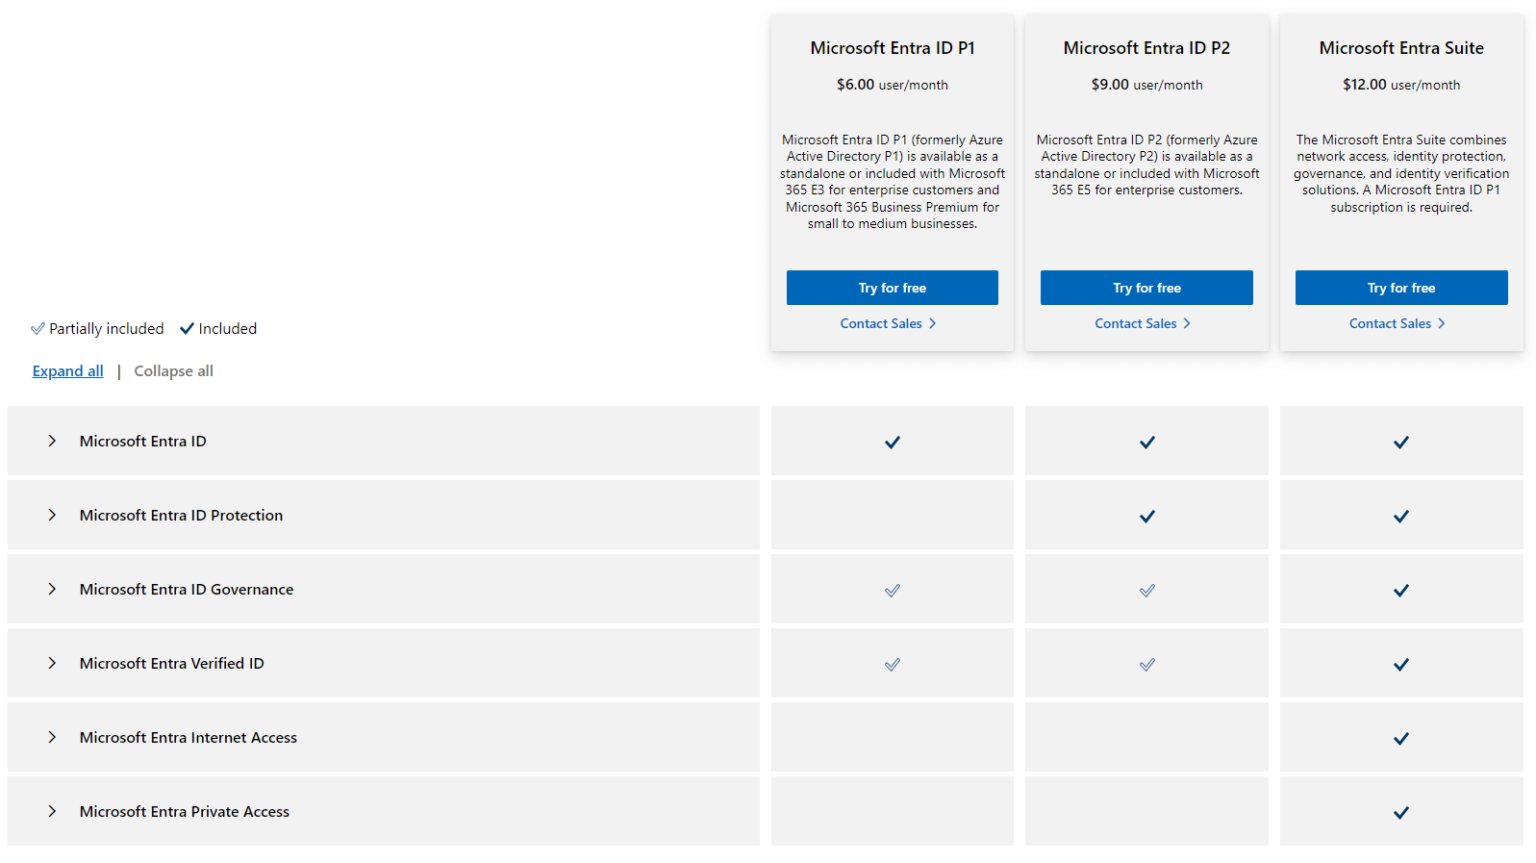Open Contact Sales for Microsoft Entra ID P2
Viewport: 1536px width, 863px height.
click(x=1141, y=323)
